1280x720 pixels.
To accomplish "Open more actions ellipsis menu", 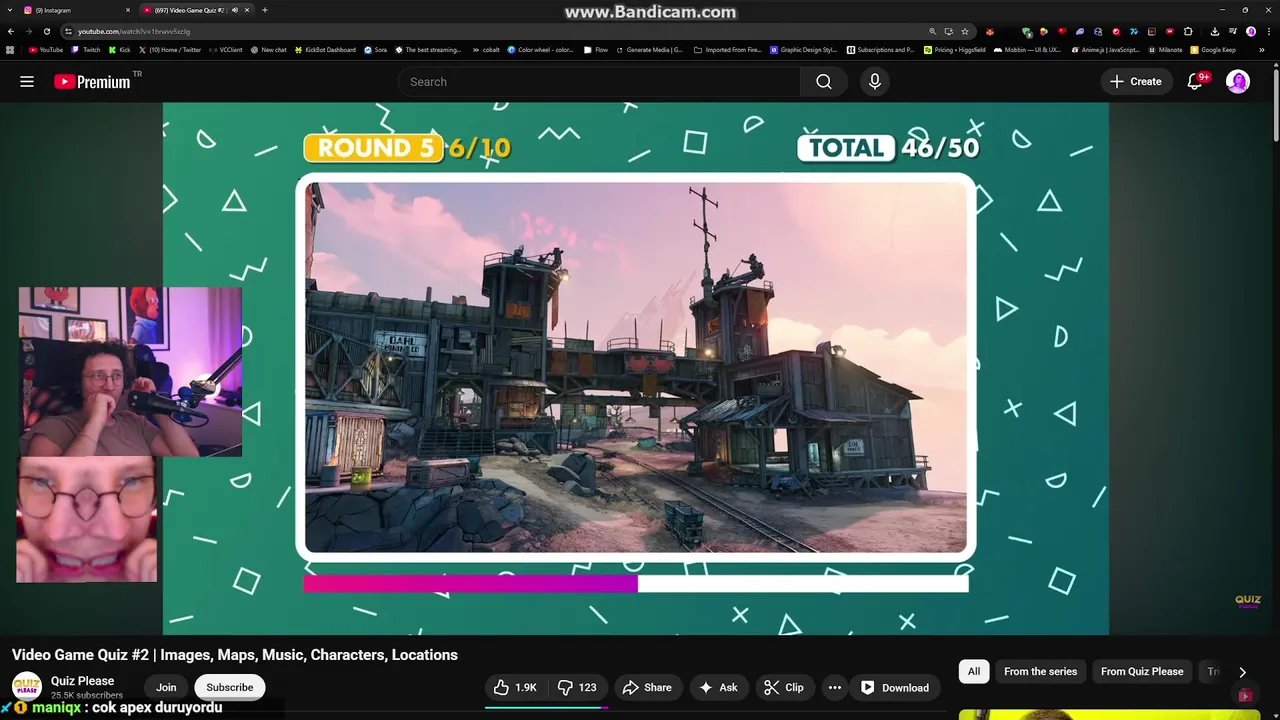I will point(835,688).
